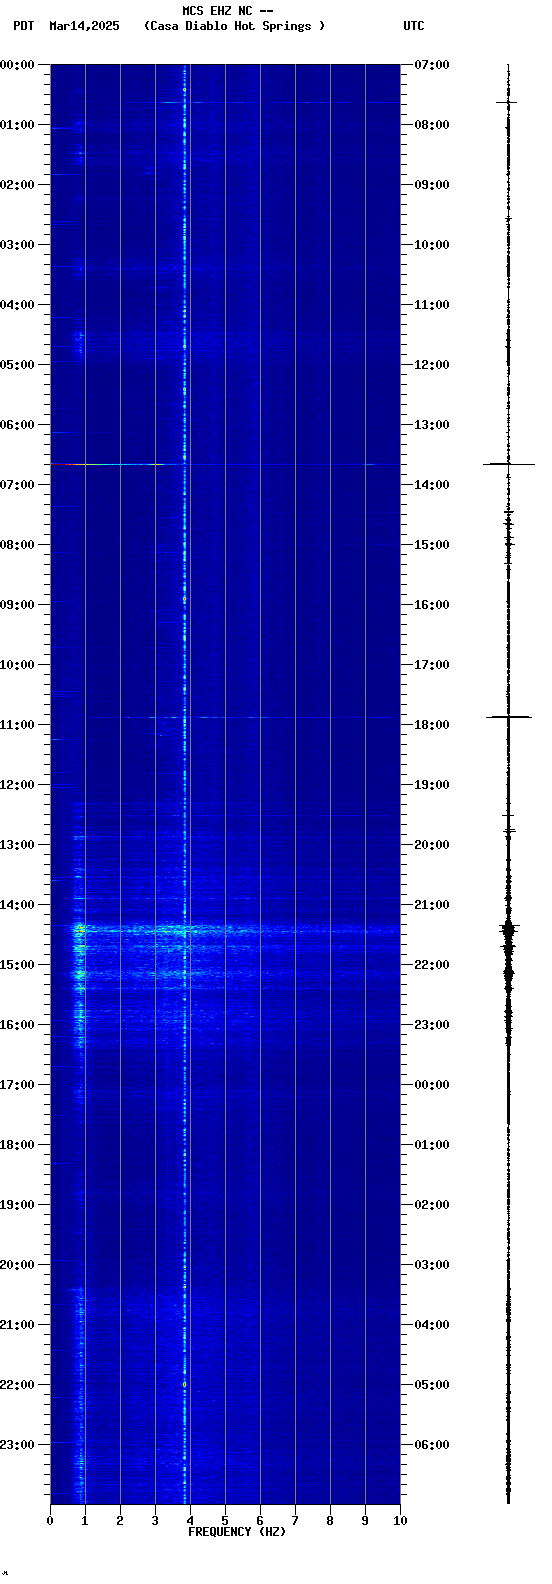Click the bright broadband burst near 14:25 PDT
Viewport: 552px width, 1584px height.
[x=225, y=929]
